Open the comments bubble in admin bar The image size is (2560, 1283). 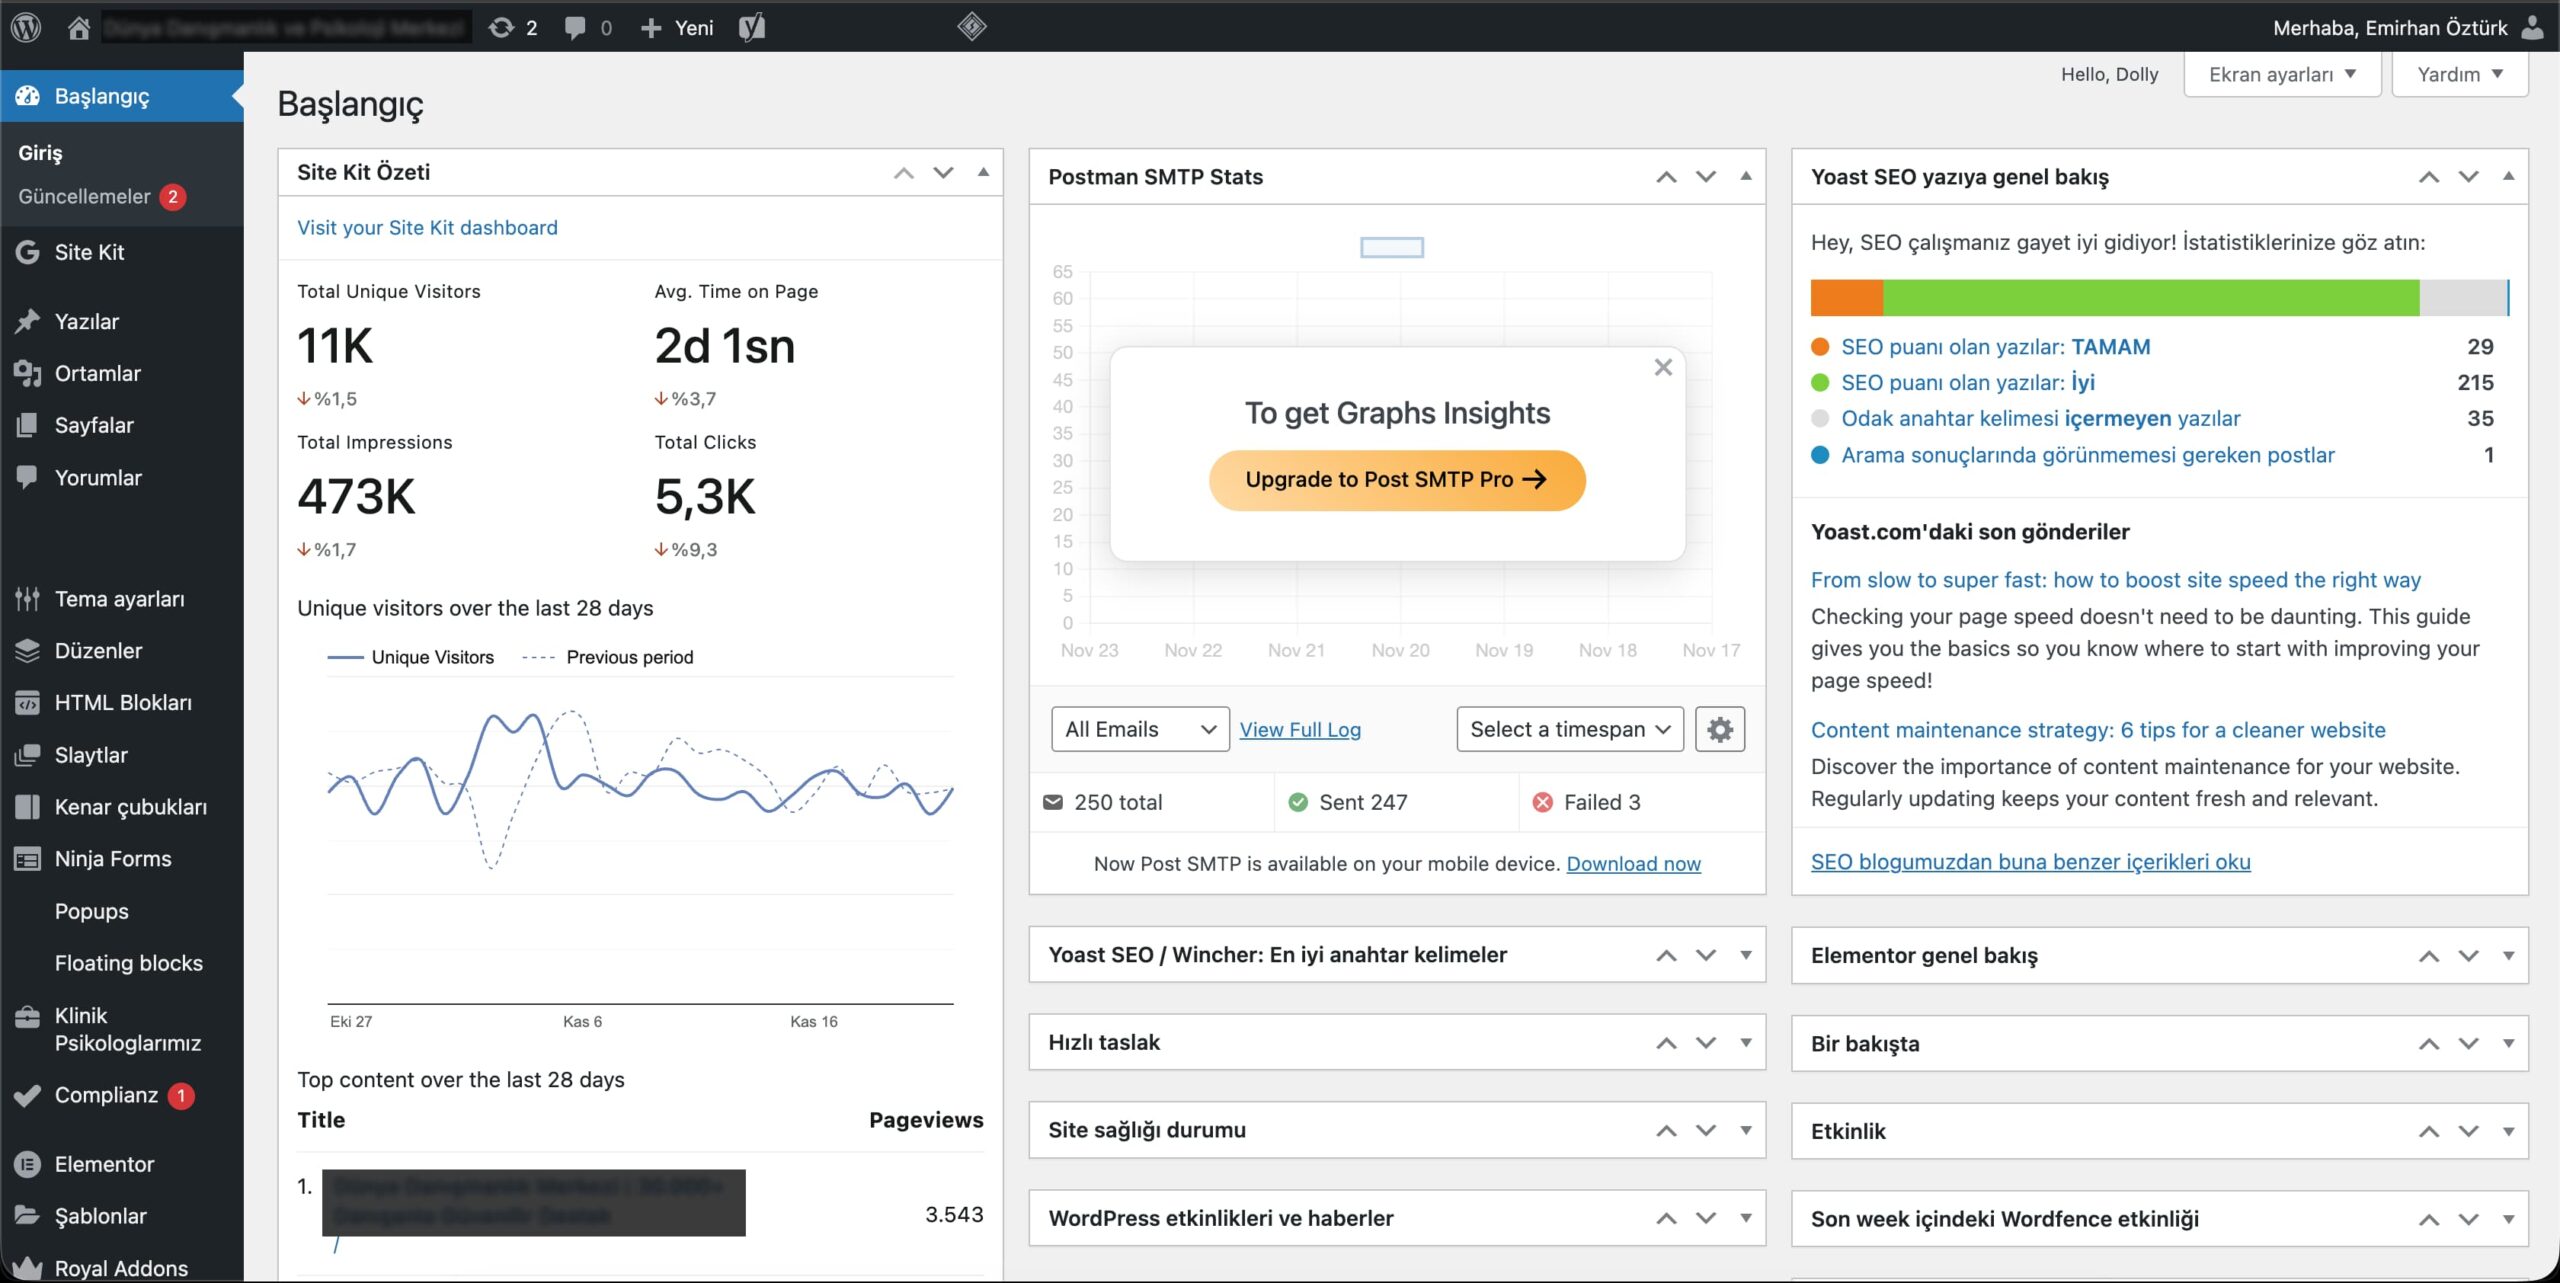point(575,27)
